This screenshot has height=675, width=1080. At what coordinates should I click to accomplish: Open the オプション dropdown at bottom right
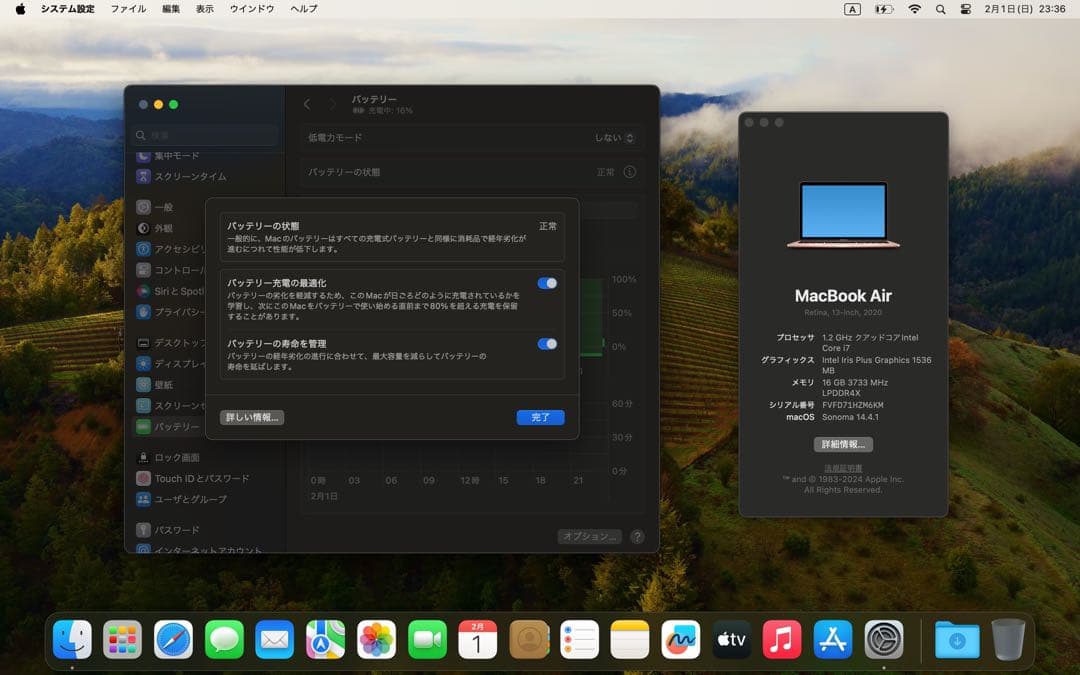589,536
